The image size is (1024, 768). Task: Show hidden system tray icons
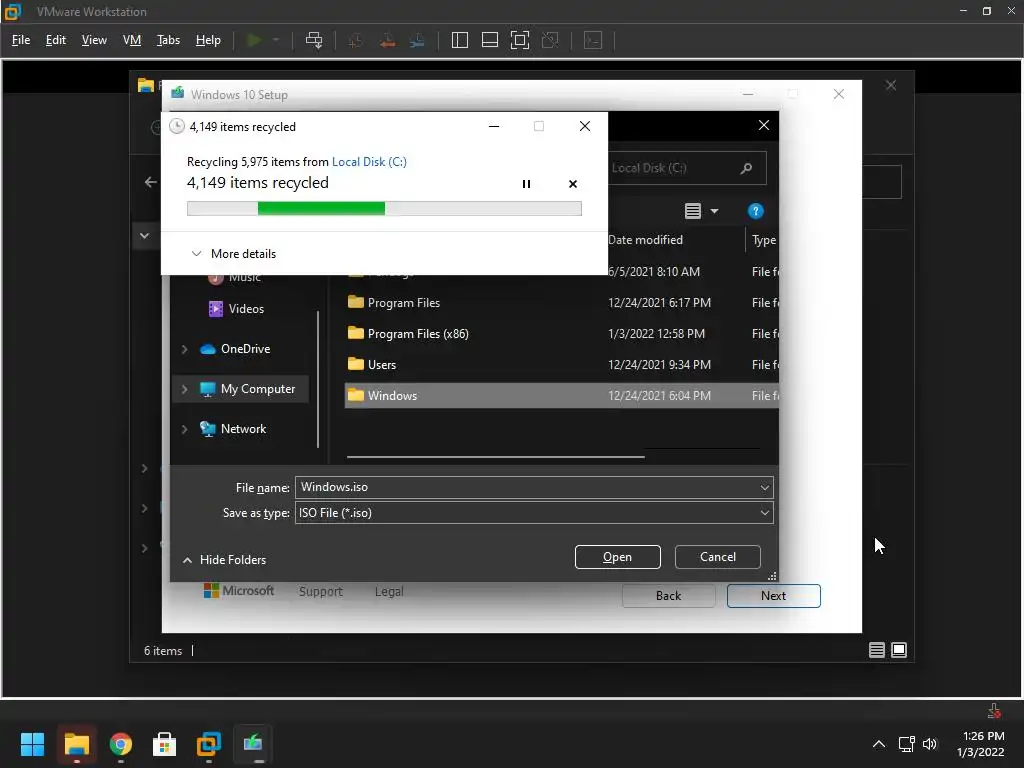point(879,744)
